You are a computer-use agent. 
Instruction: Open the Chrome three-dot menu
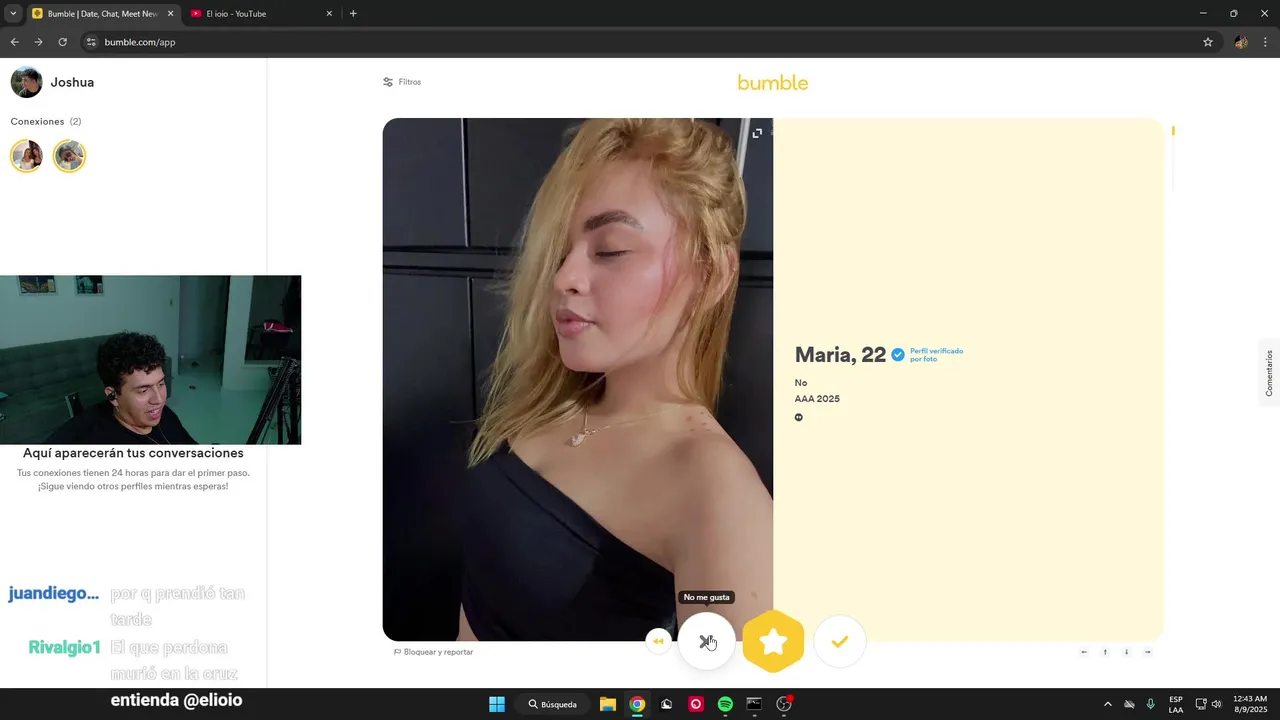[1266, 42]
